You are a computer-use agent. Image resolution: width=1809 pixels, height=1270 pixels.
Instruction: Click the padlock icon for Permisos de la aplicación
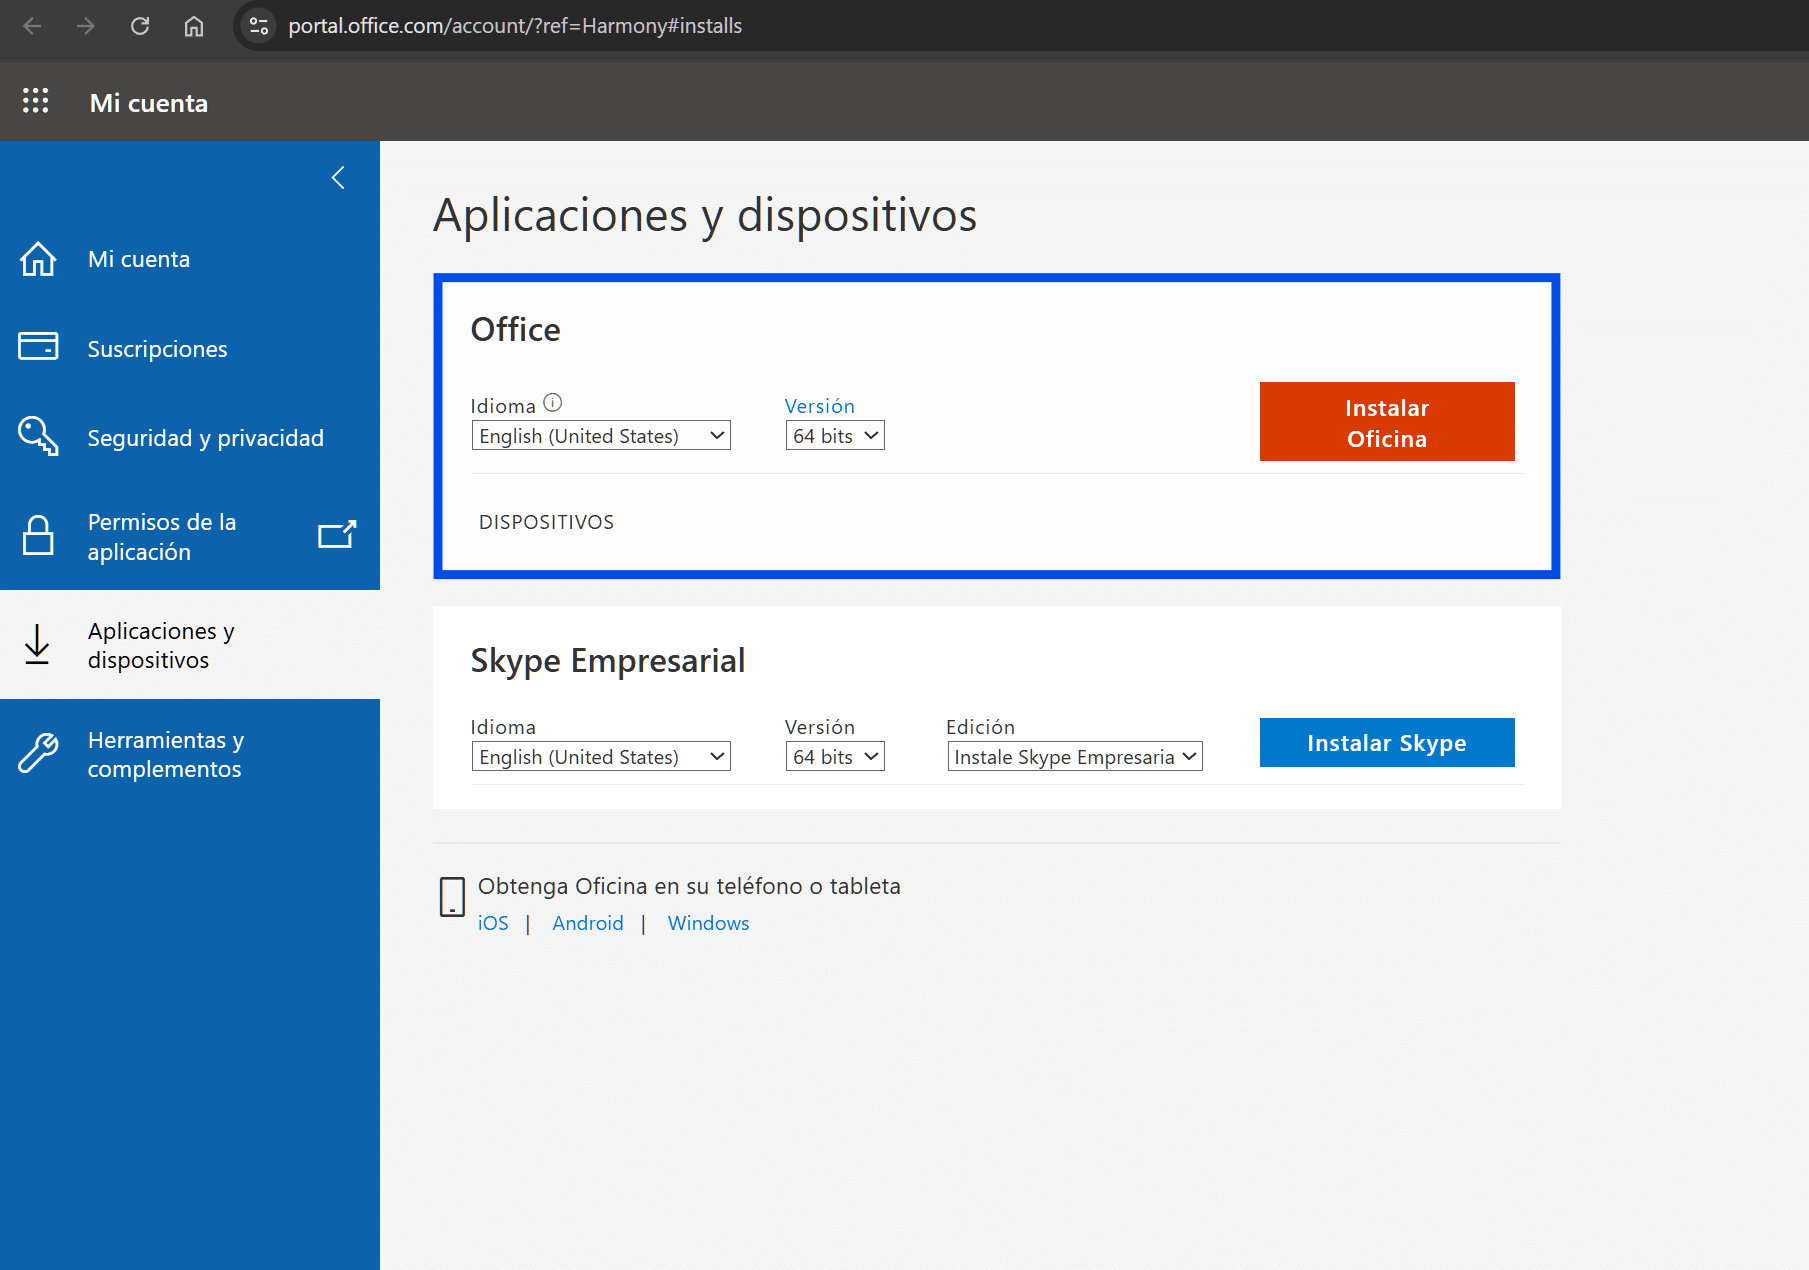38,535
